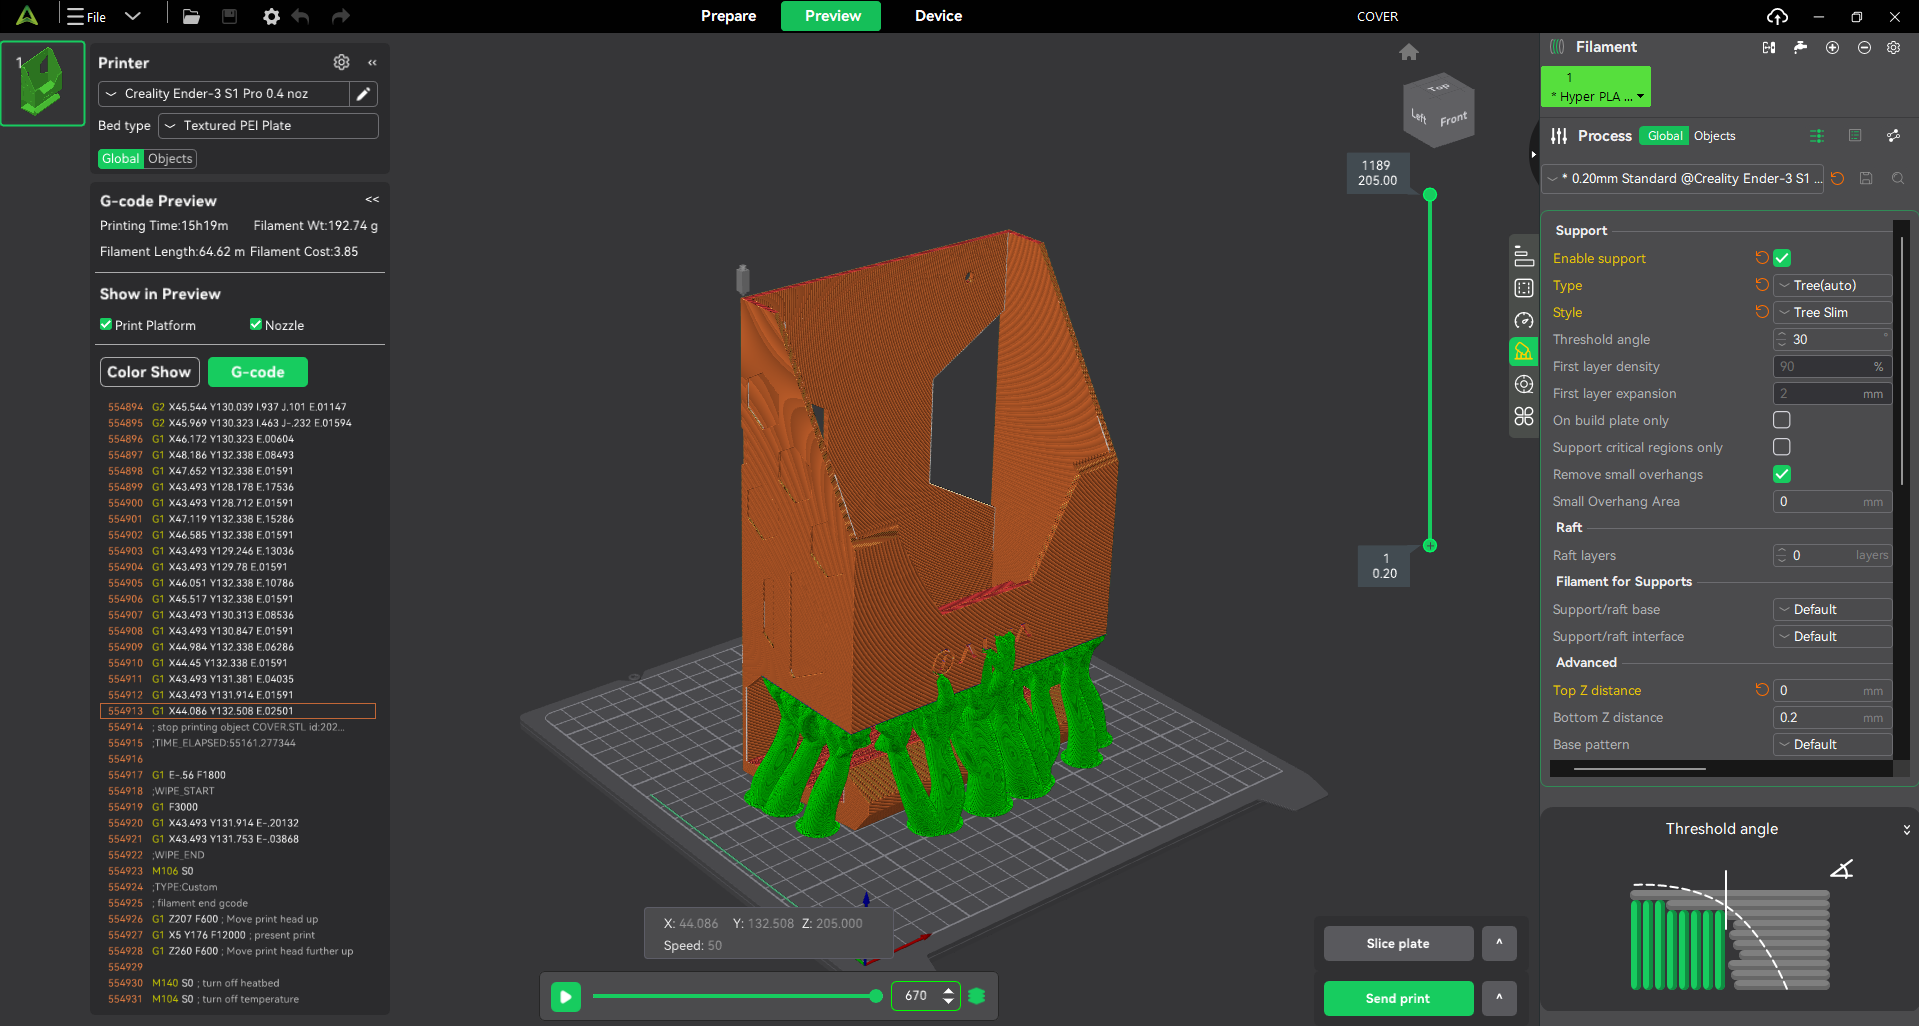Click the save disk icon in top toolbar
1919x1026 pixels.
pos(229,16)
